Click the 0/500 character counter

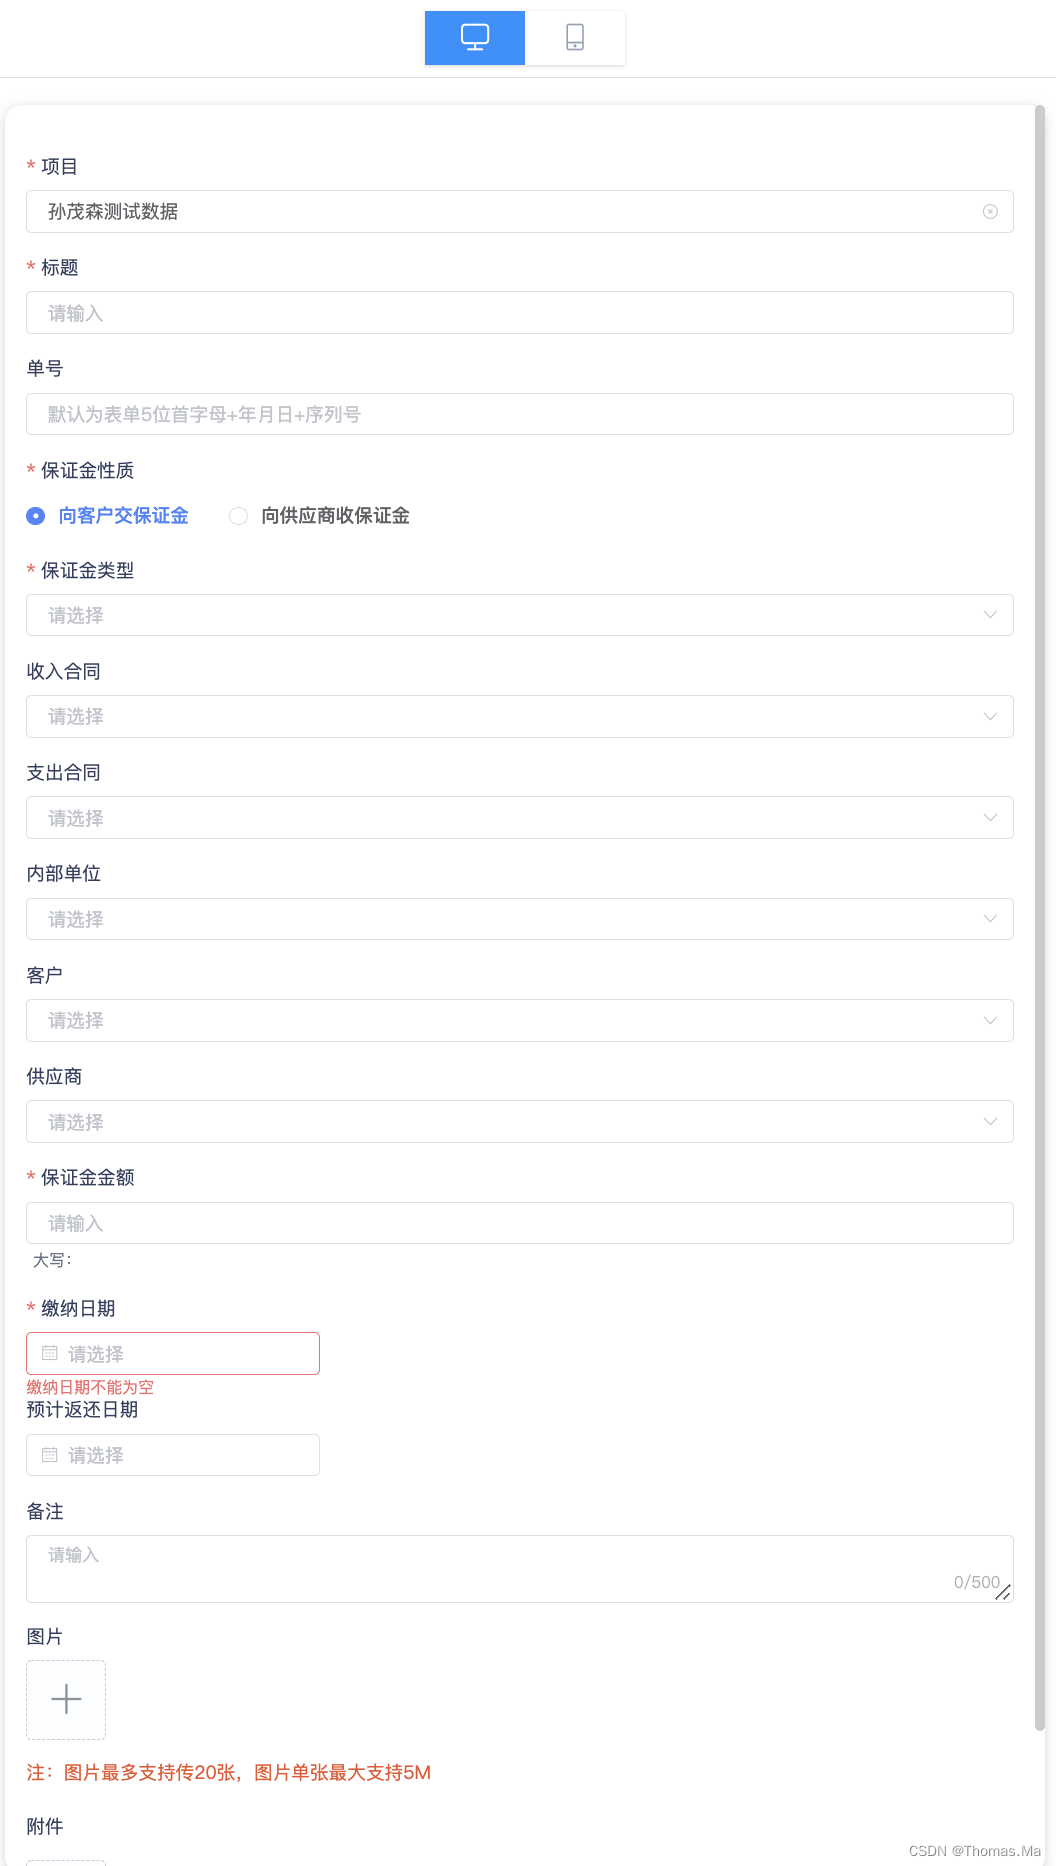click(x=977, y=1582)
